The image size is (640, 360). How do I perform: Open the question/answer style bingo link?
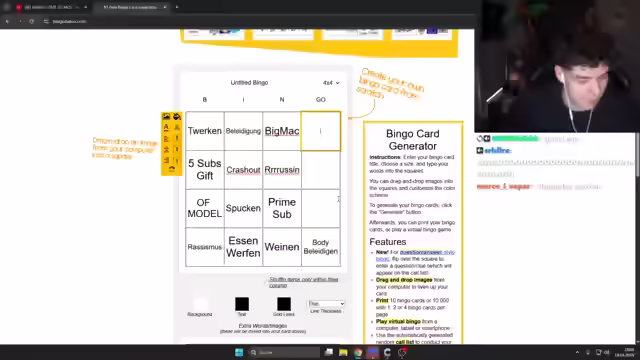point(416,256)
